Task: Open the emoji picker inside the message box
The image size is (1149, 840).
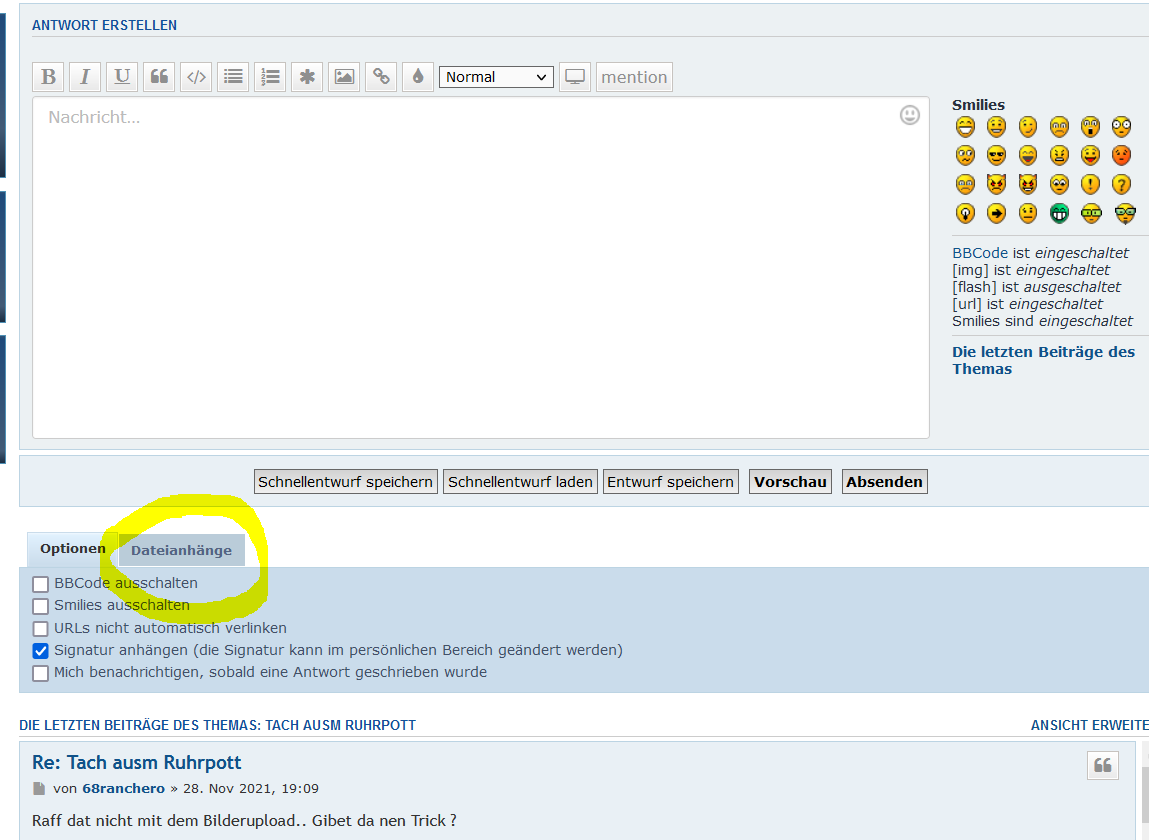Action: (909, 115)
